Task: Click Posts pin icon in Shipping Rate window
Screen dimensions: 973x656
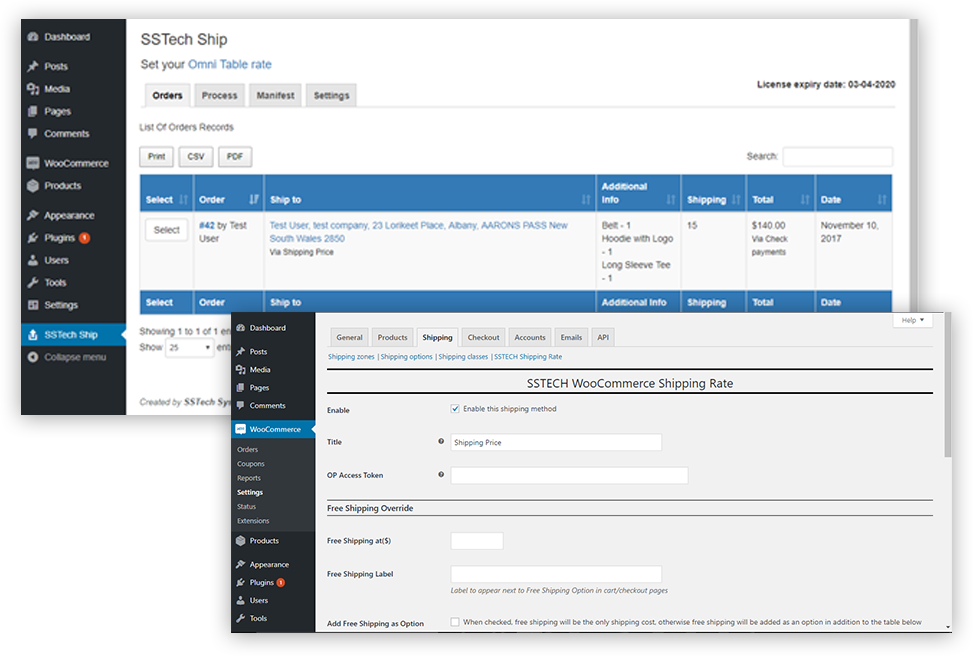Action: point(241,351)
